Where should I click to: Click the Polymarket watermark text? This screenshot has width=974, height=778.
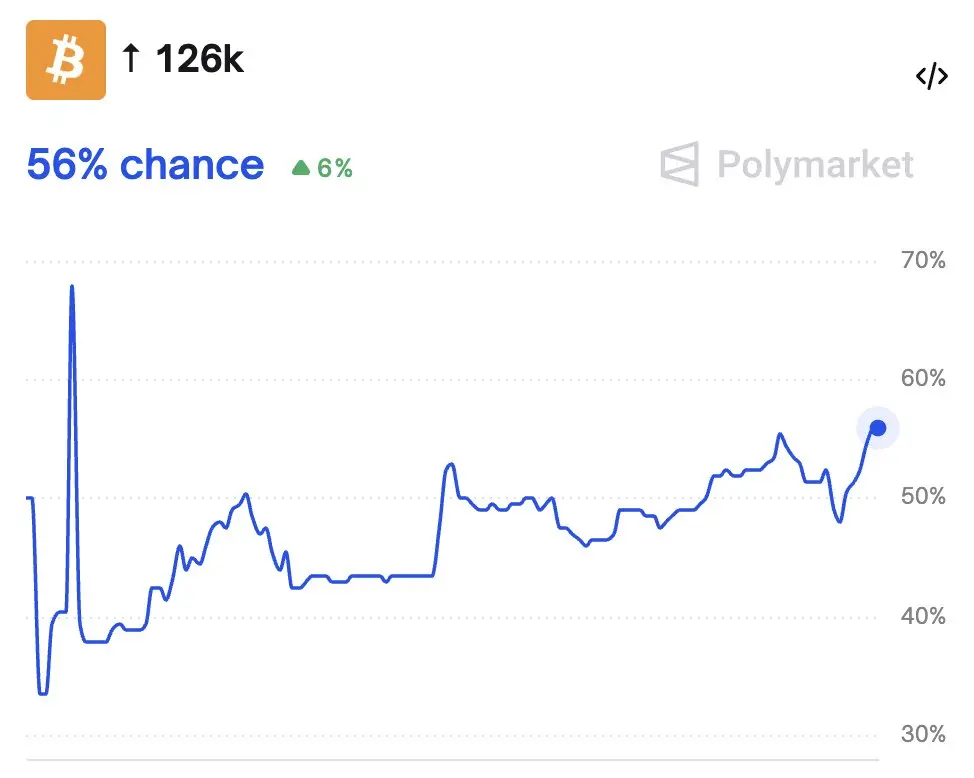click(815, 165)
